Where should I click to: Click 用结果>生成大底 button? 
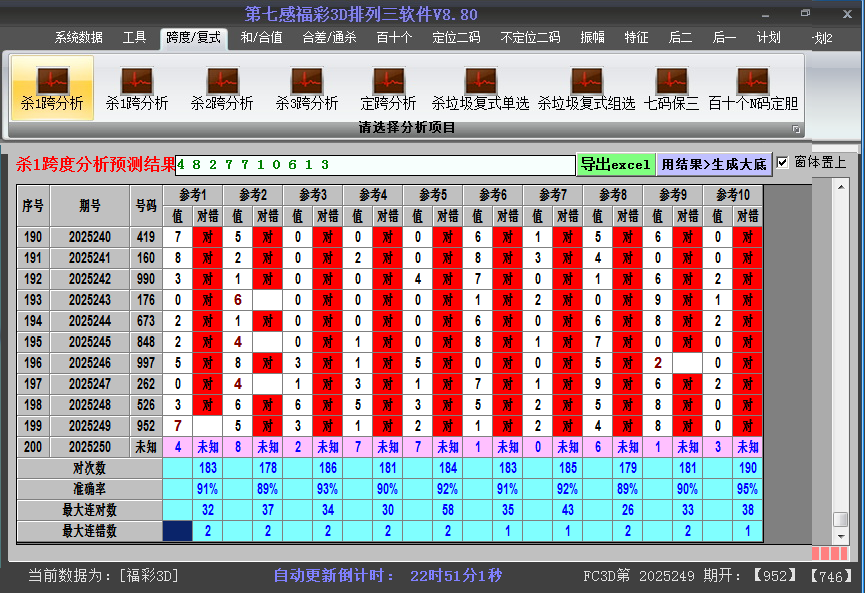(714, 164)
